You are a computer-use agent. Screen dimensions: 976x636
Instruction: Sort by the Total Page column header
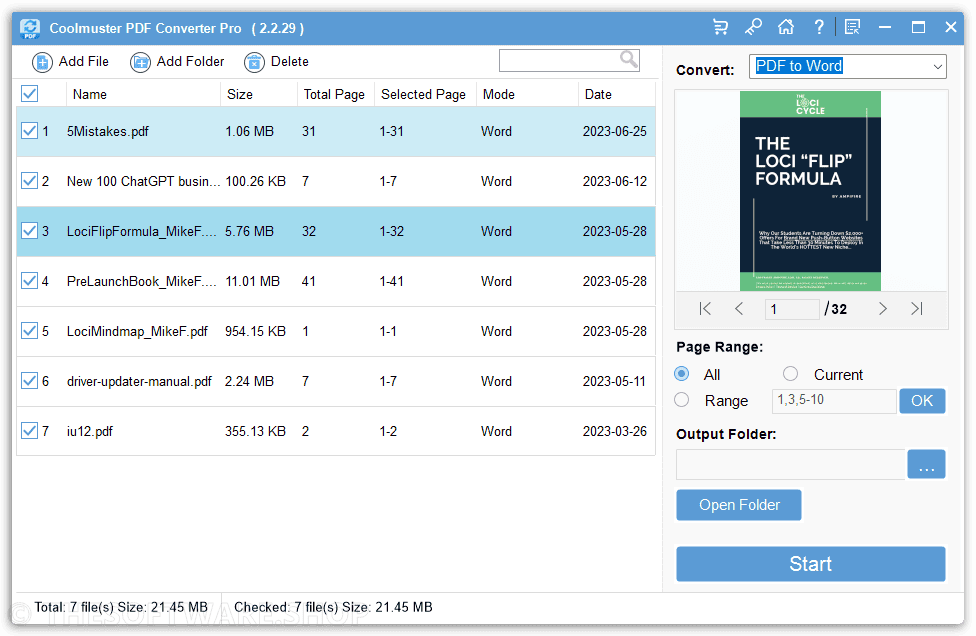336,95
